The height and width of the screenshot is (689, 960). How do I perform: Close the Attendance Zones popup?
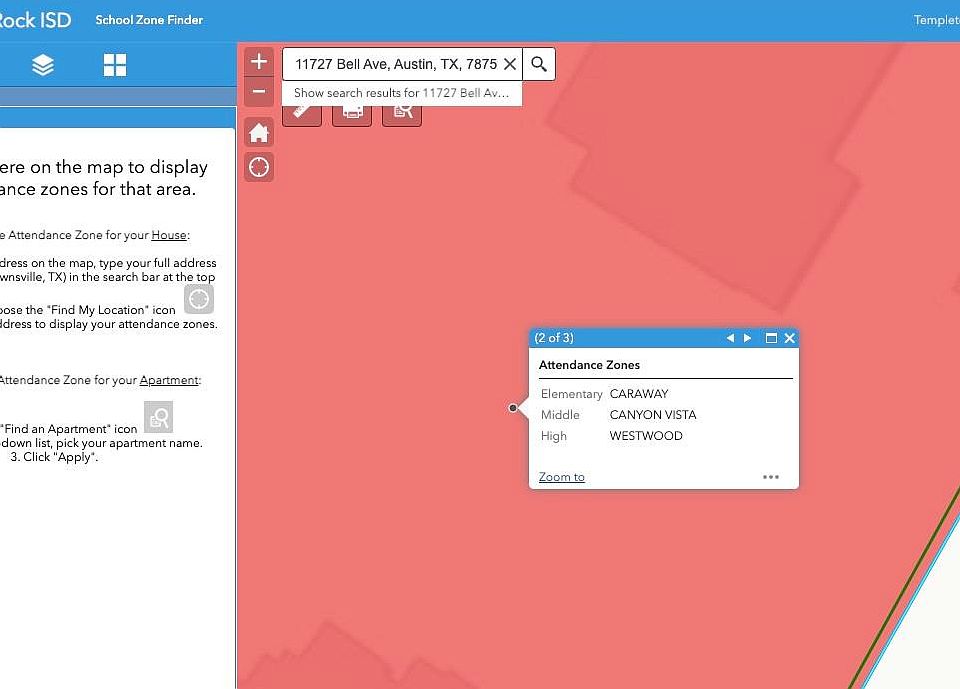point(790,338)
